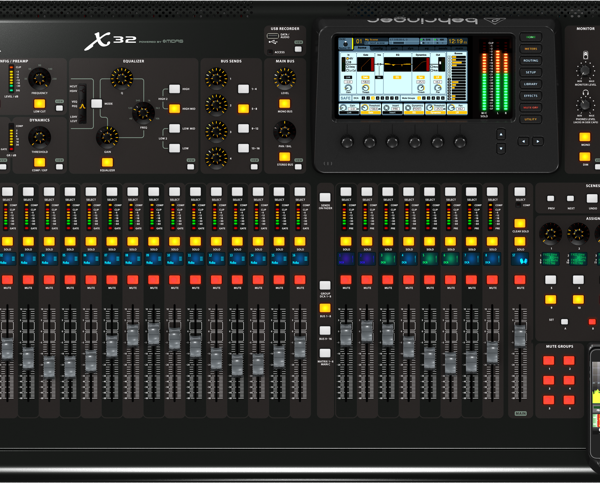Click the left arrow page key
Viewport: 600px width, 483px height.
point(523,142)
